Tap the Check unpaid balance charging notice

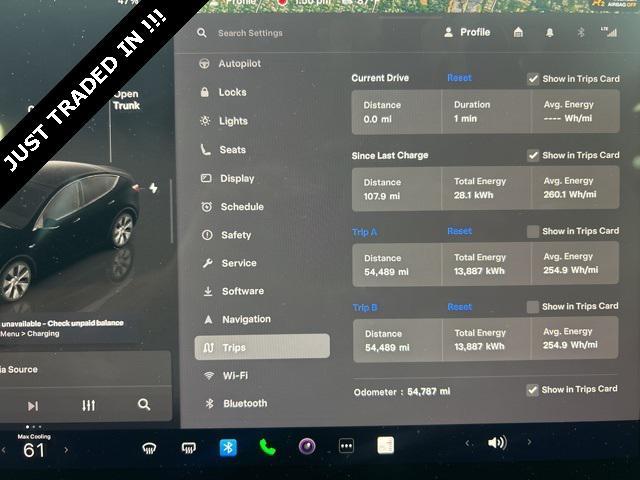tap(62, 328)
